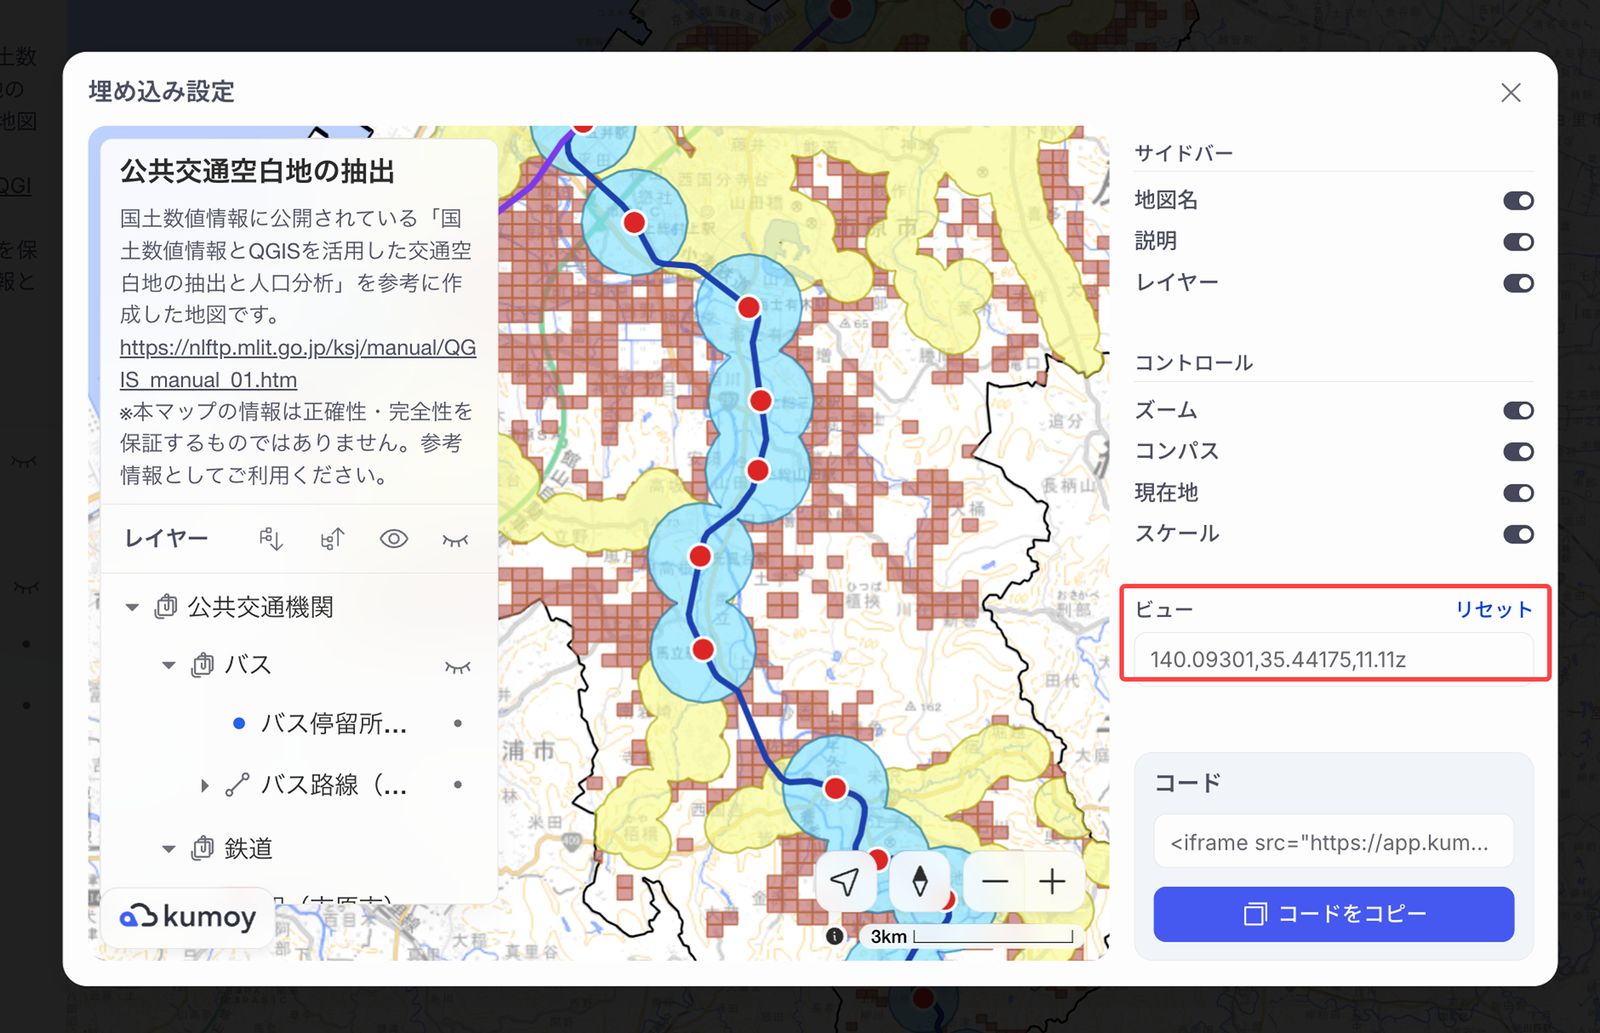Show all layers with eye icon

coord(394,539)
